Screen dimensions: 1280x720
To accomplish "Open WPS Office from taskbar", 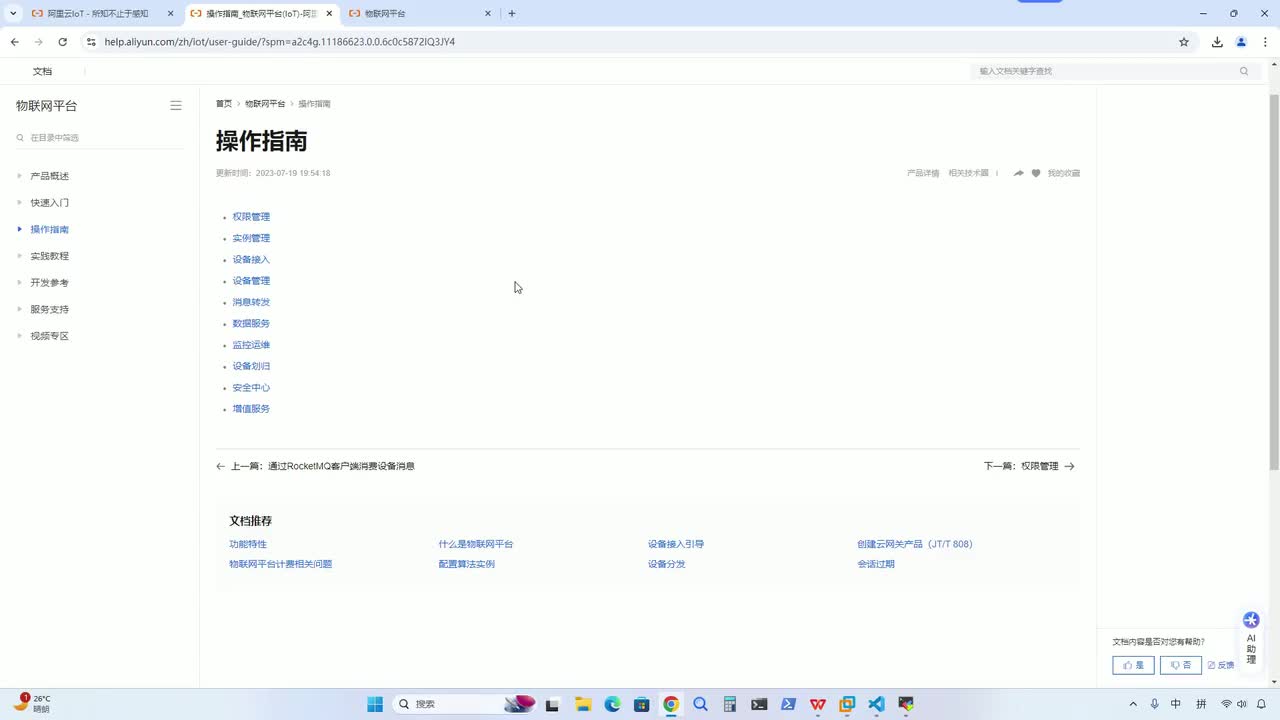I will (x=818, y=704).
